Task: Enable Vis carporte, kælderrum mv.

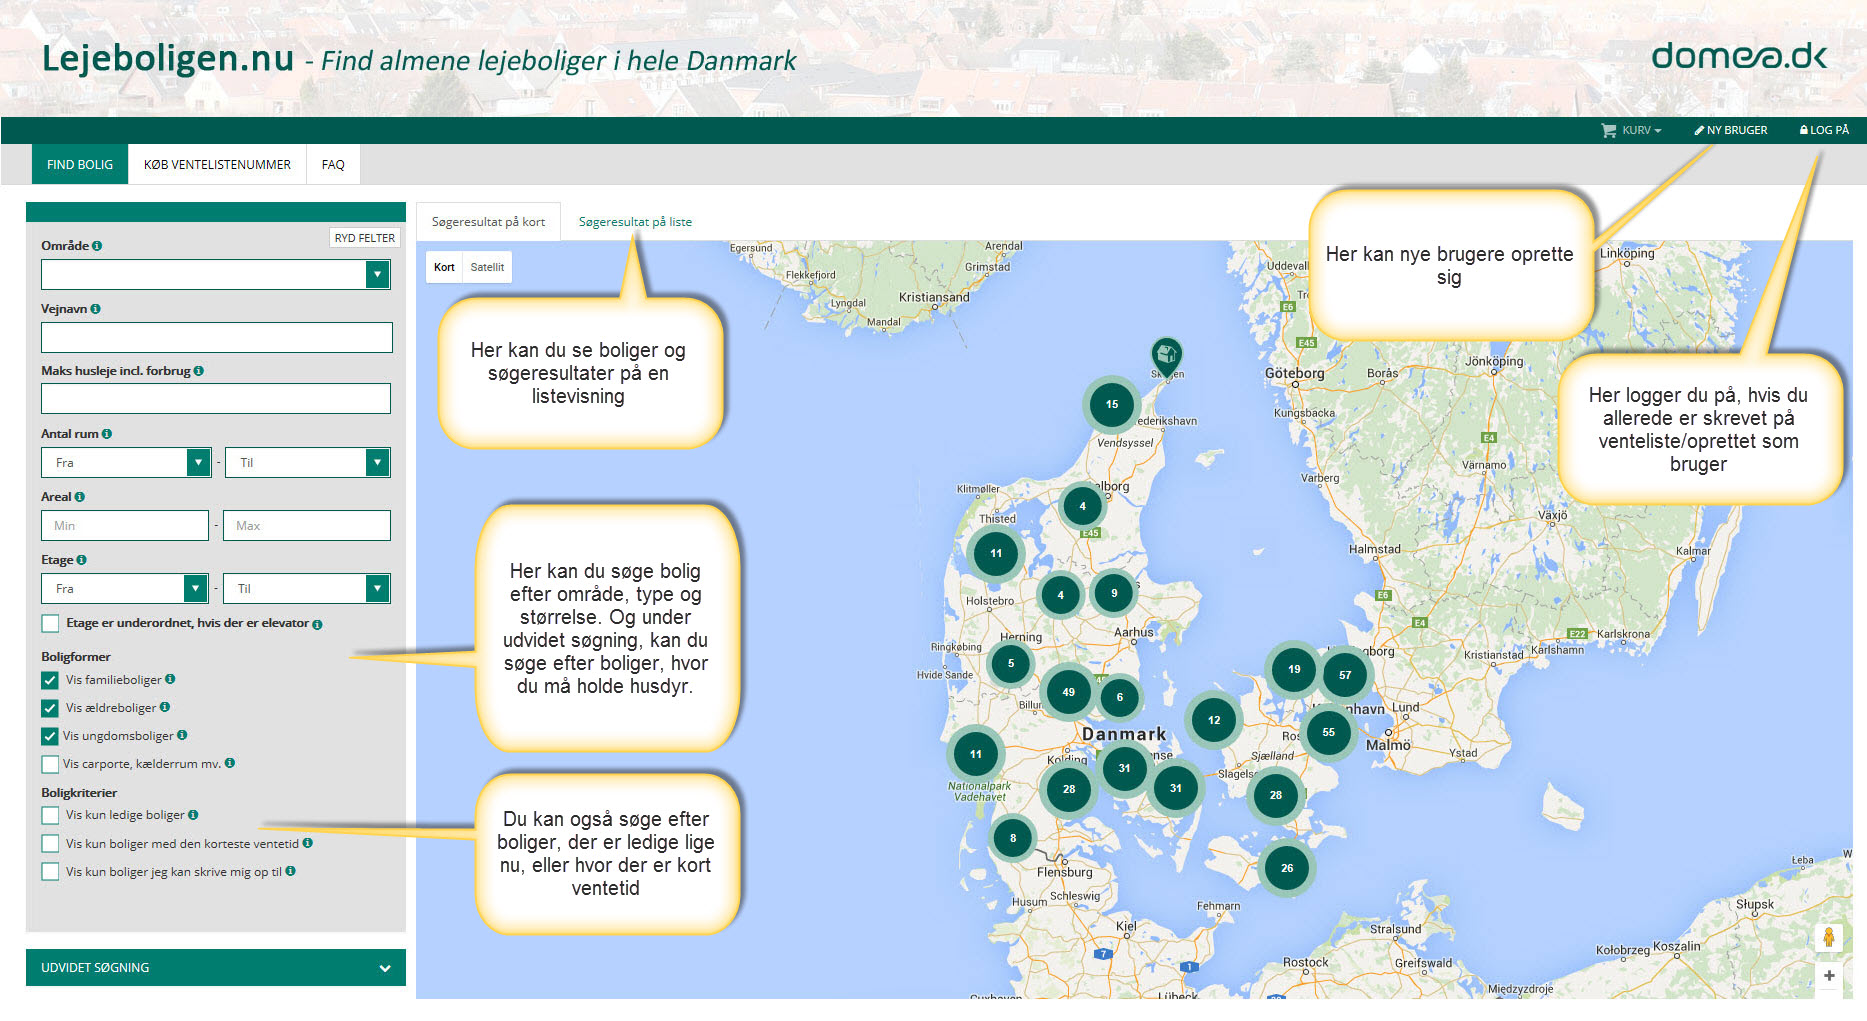Action: (50, 764)
